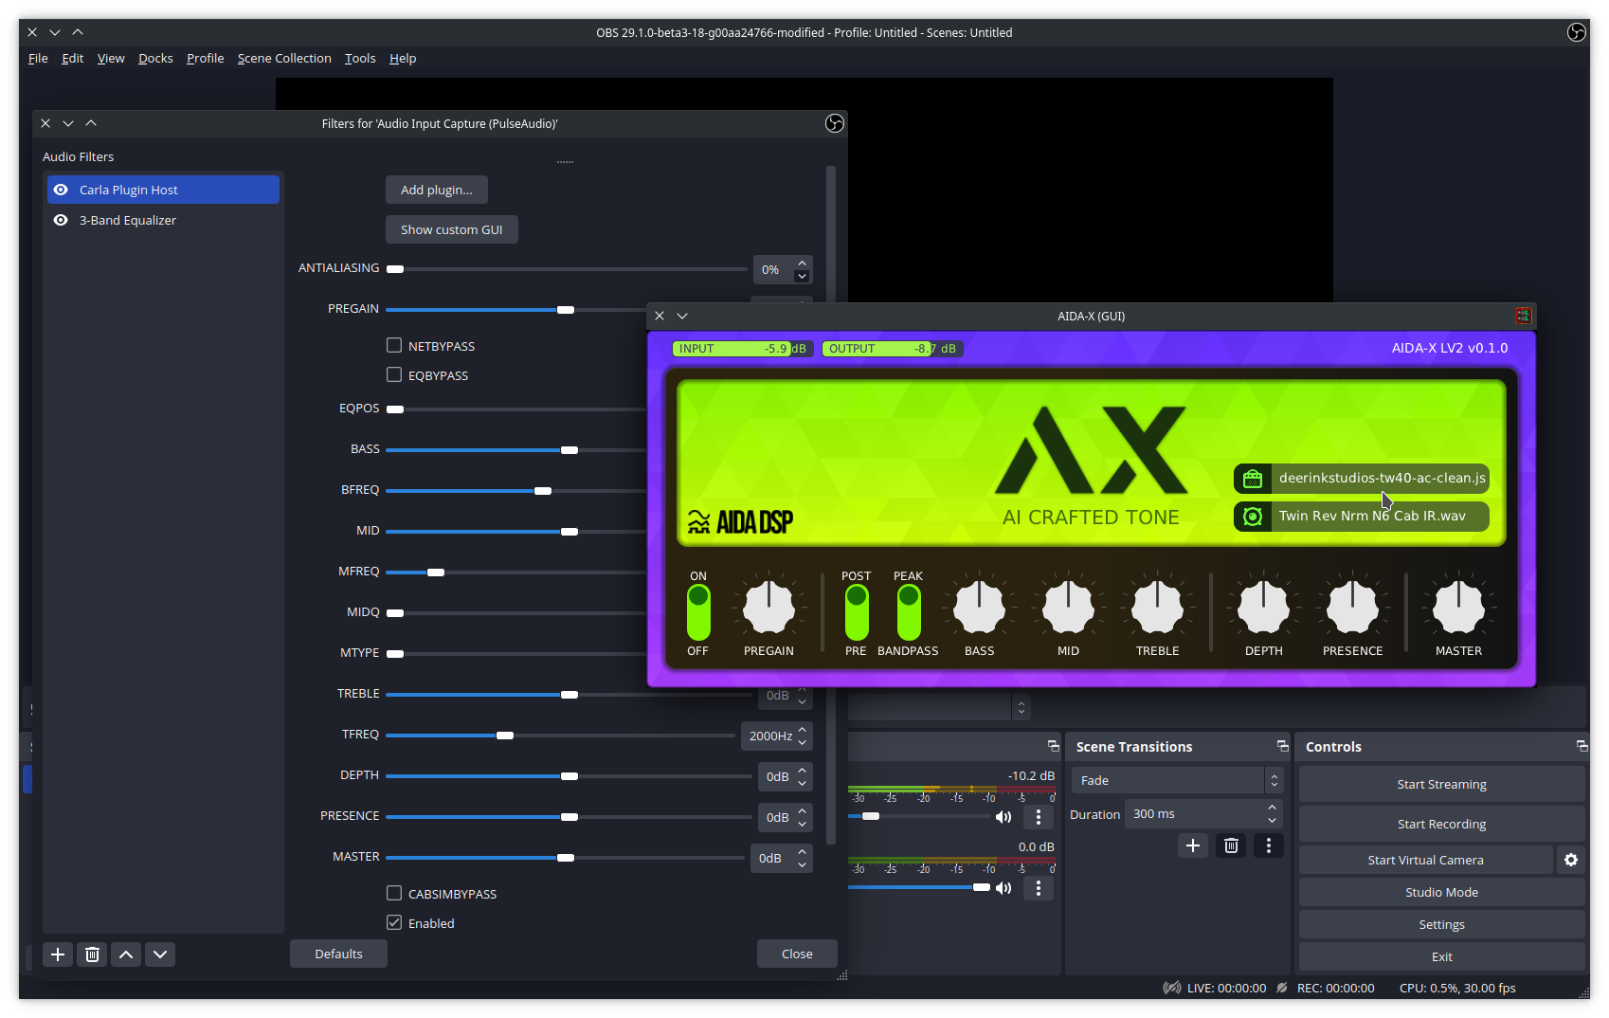Mute the 0.0 dB mixer channel speaker icon
Image resolution: width=1609 pixels, height=1018 pixels.
click(x=1003, y=888)
